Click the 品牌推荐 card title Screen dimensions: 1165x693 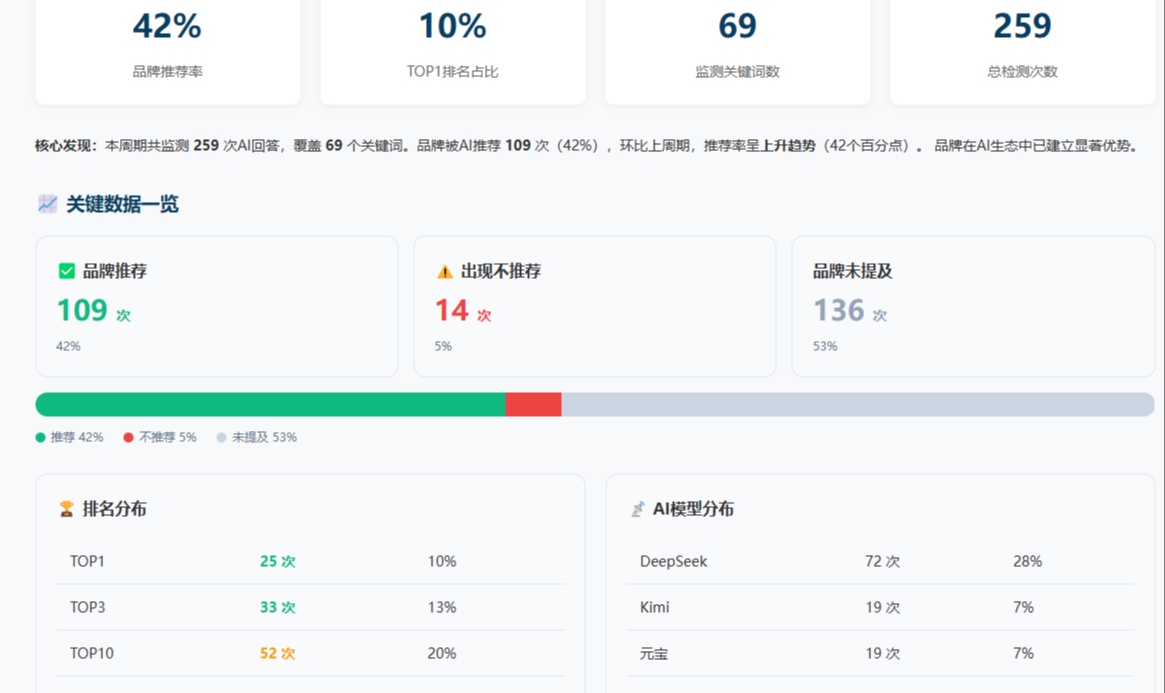(x=114, y=271)
